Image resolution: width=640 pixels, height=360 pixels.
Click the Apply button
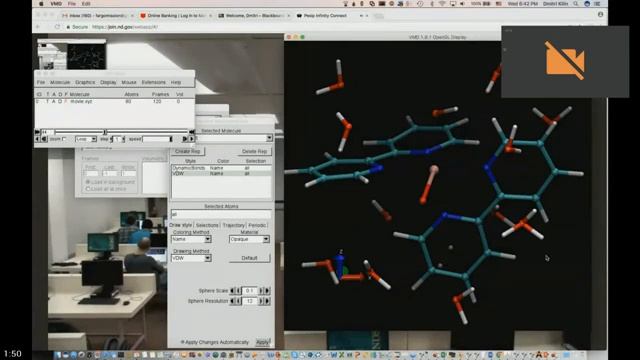(262, 342)
